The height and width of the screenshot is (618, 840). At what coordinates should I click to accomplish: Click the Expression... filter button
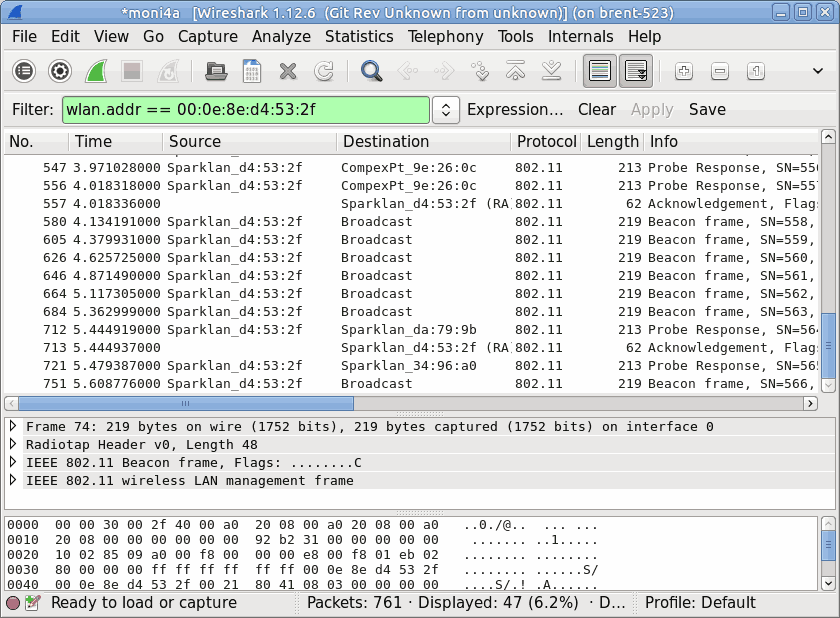pyautogui.click(x=515, y=110)
